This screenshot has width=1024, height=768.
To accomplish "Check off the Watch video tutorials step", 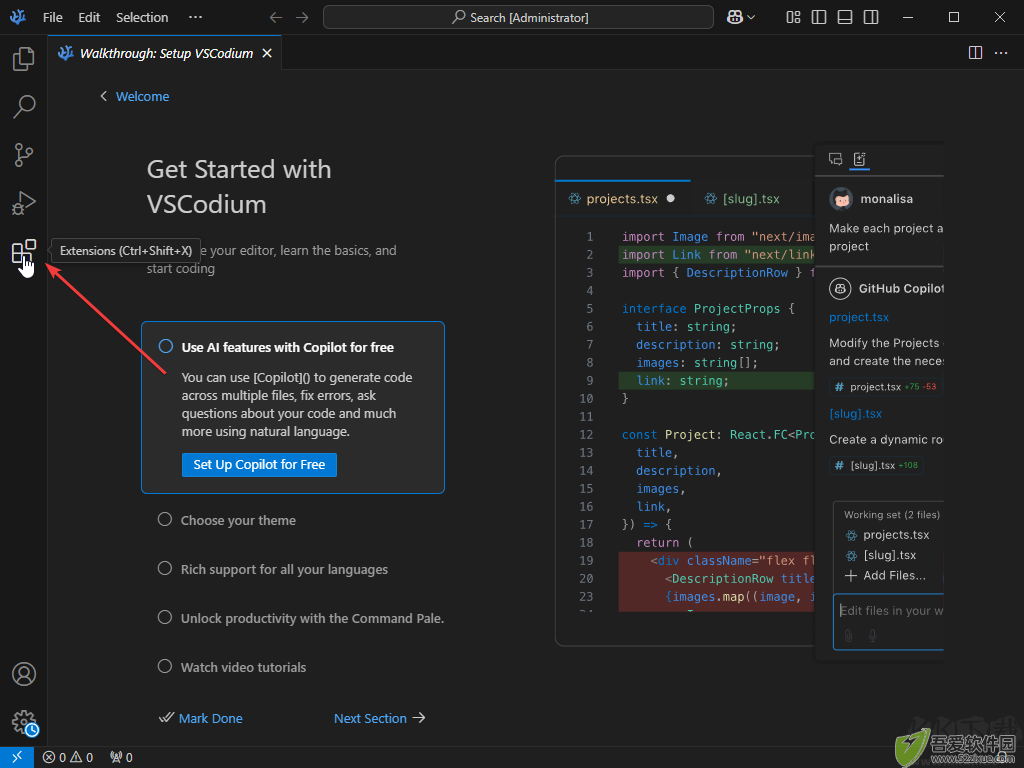I will coord(165,666).
